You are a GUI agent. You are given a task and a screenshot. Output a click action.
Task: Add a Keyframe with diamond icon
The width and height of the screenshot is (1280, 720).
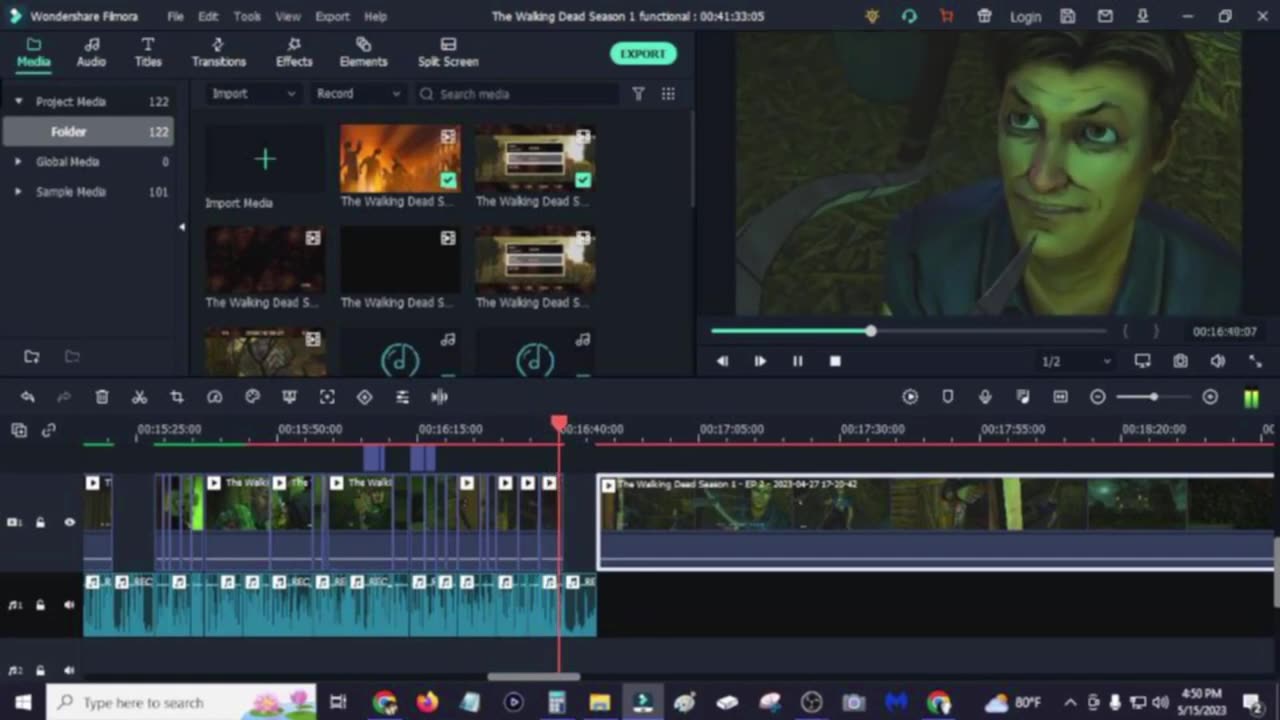[364, 397]
